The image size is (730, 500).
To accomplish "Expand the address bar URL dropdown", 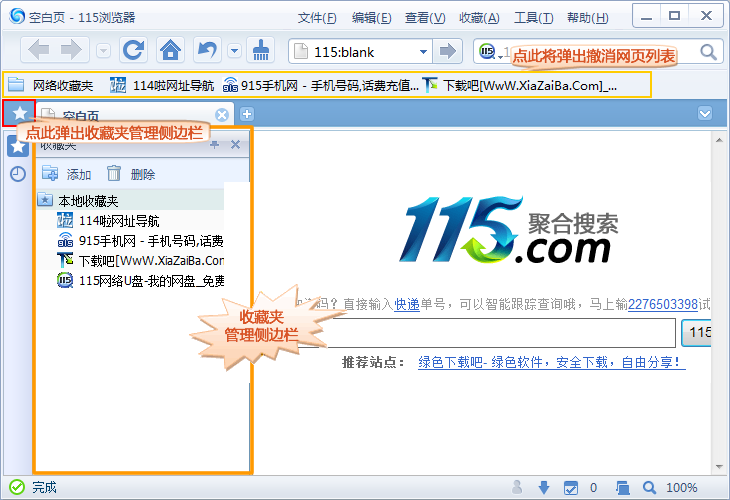I will pyautogui.click(x=423, y=52).
